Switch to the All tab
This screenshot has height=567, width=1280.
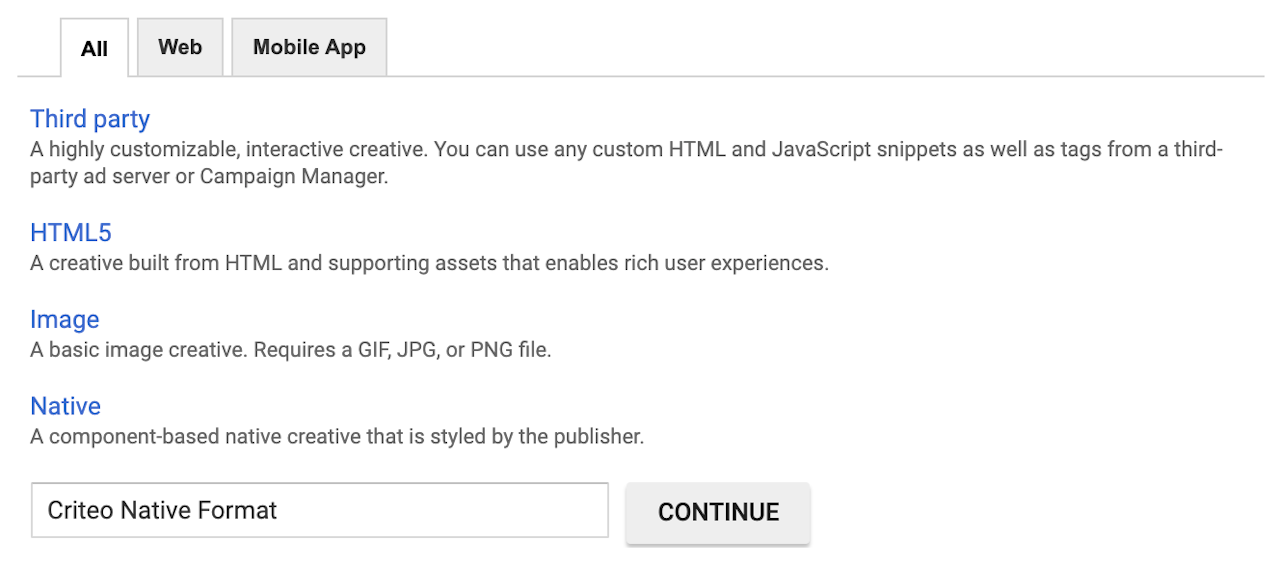click(94, 48)
